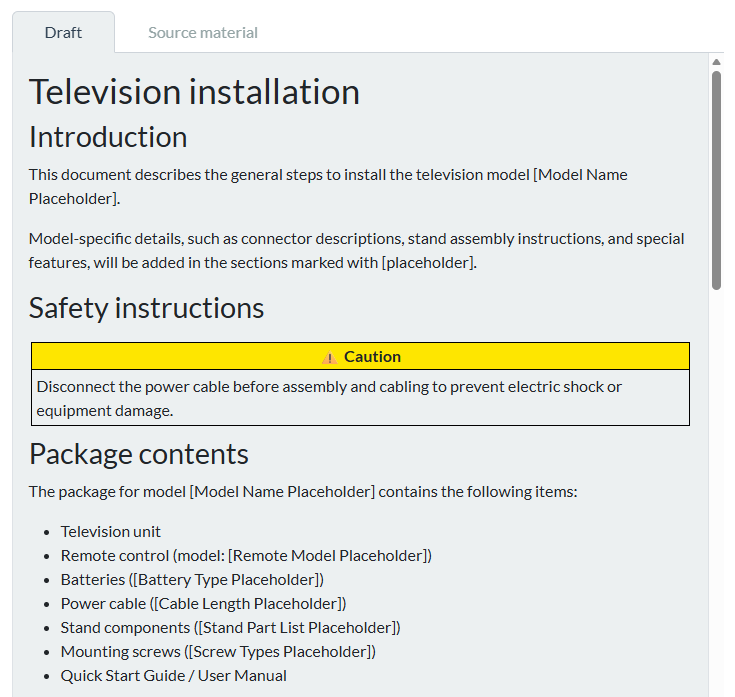Click the Safety instructions heading
Image resolution: width=735 pixels, height=697 pixels.
click(146, 308)
